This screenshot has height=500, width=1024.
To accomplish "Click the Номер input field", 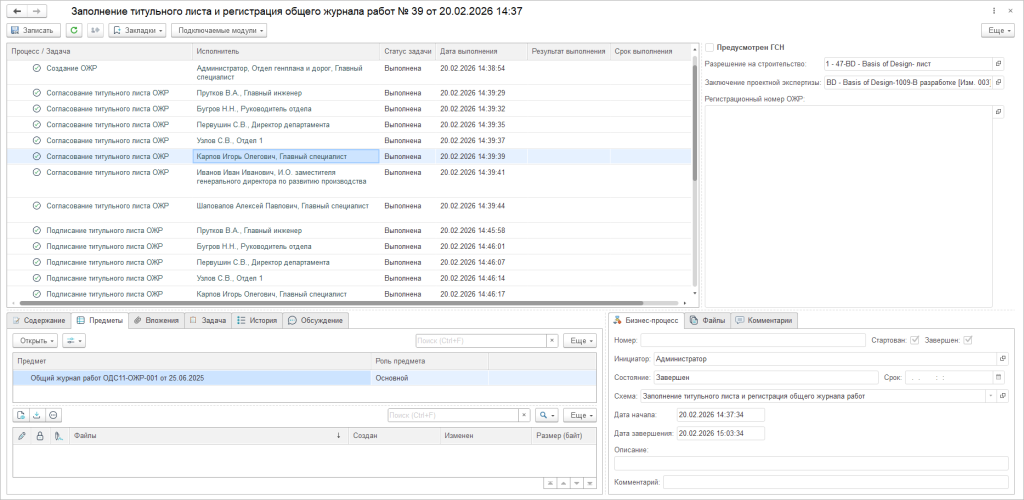I will [x=752, y=340].
